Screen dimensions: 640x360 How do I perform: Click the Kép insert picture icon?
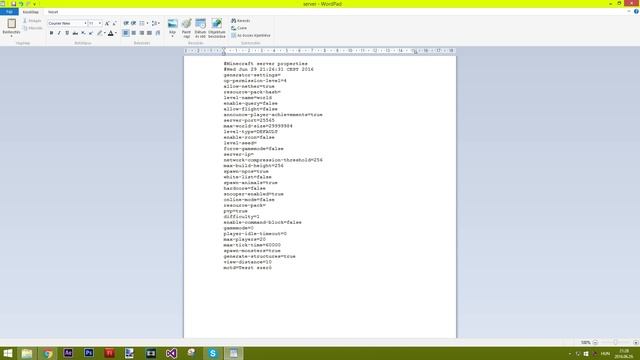(173, 24)
